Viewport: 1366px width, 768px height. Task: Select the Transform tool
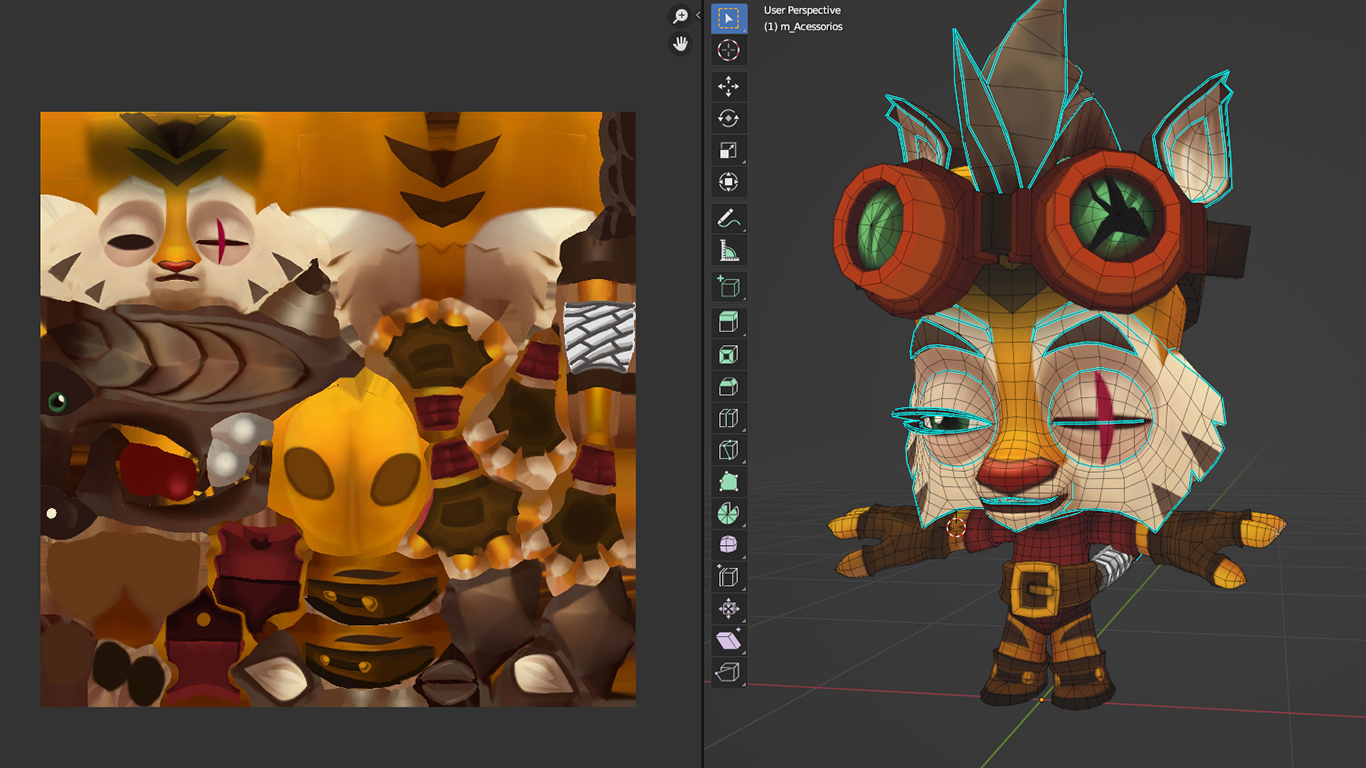(728, 183)
